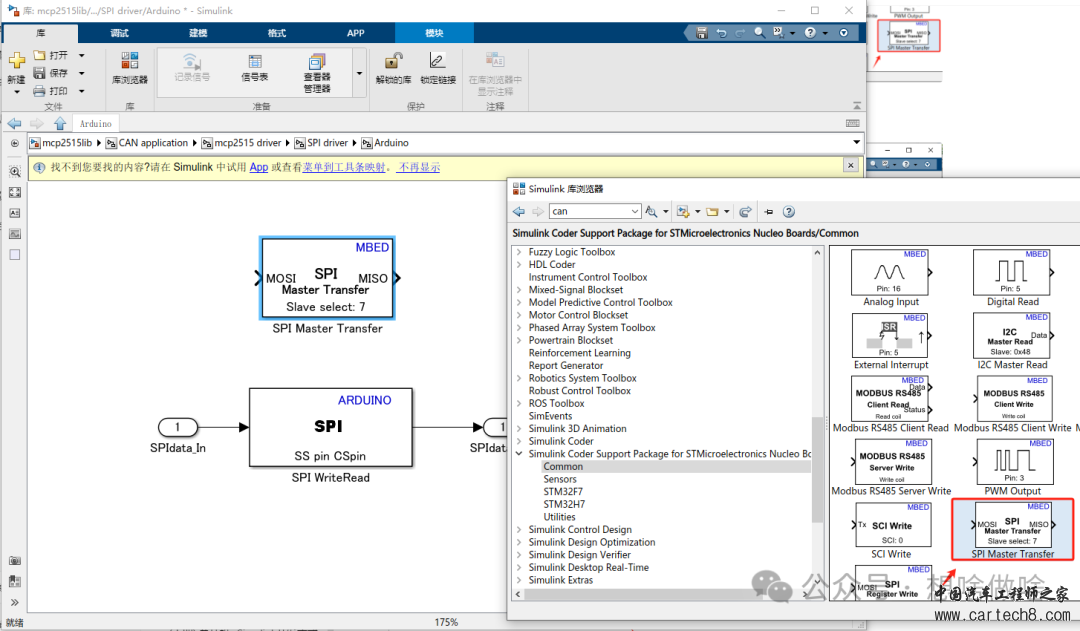Switch to the APP ribbon tab

point(355,33)
